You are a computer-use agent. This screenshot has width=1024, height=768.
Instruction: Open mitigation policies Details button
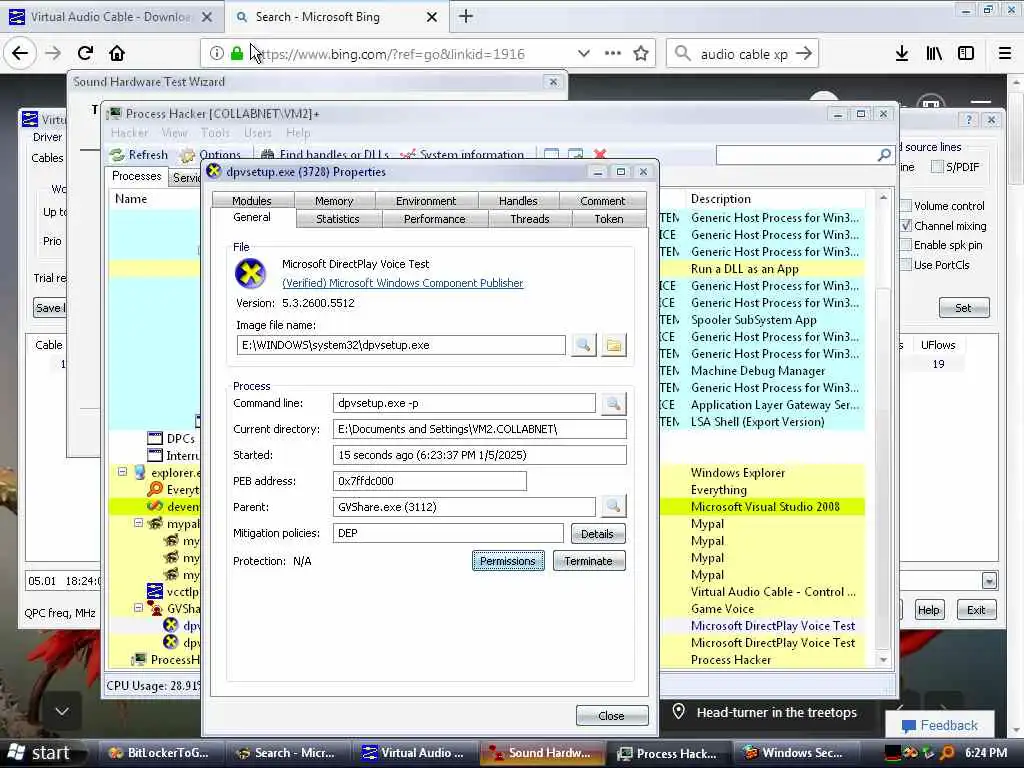click(x=598, y=534)
